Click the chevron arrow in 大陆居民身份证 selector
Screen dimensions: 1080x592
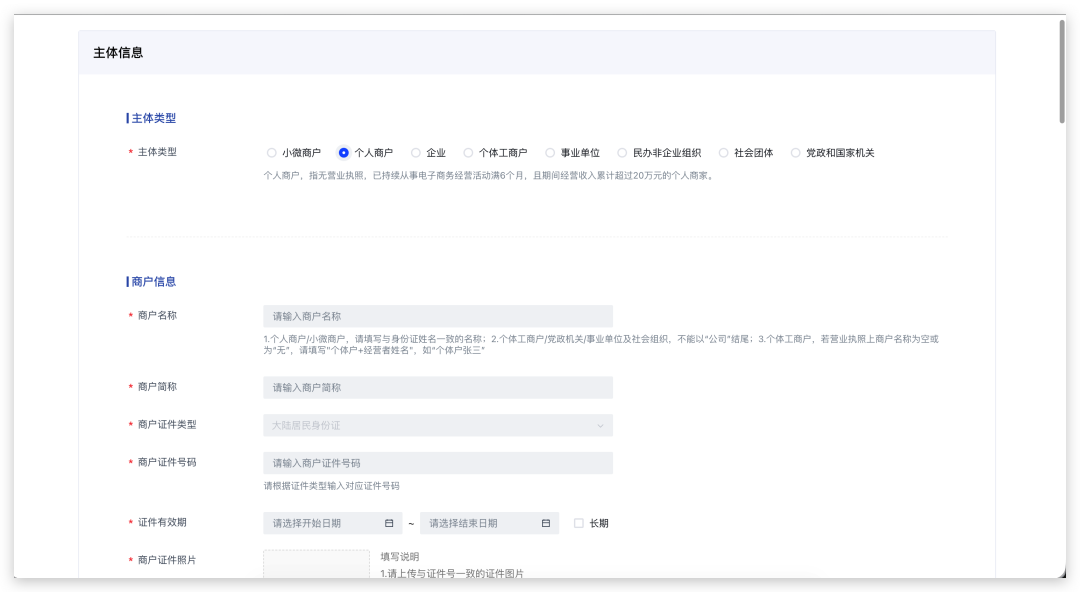point(600,426)
